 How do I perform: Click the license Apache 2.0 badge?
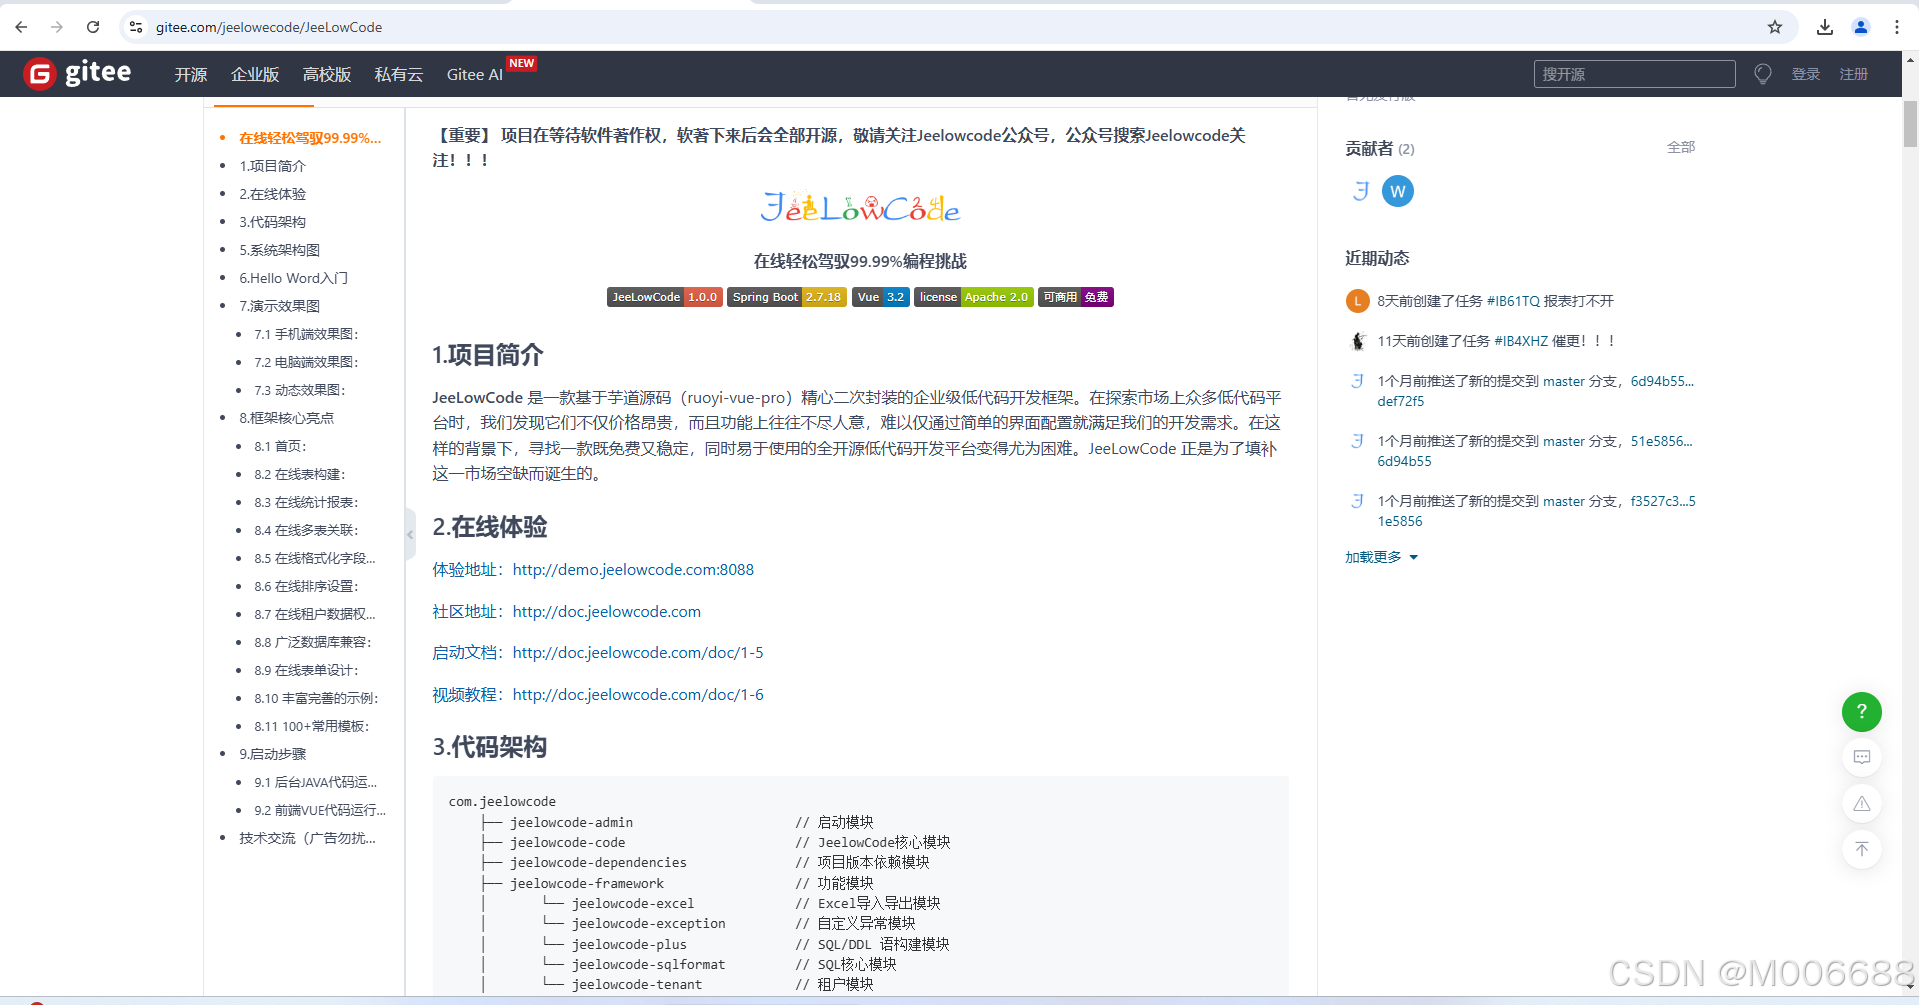click(x=974, y=297)
